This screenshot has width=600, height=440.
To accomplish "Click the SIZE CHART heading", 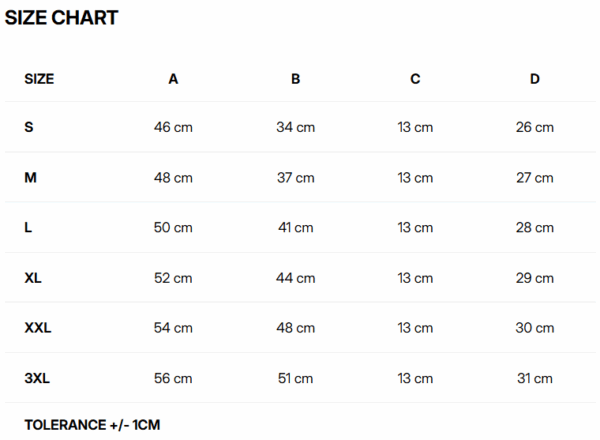I will tap(62, 18).
